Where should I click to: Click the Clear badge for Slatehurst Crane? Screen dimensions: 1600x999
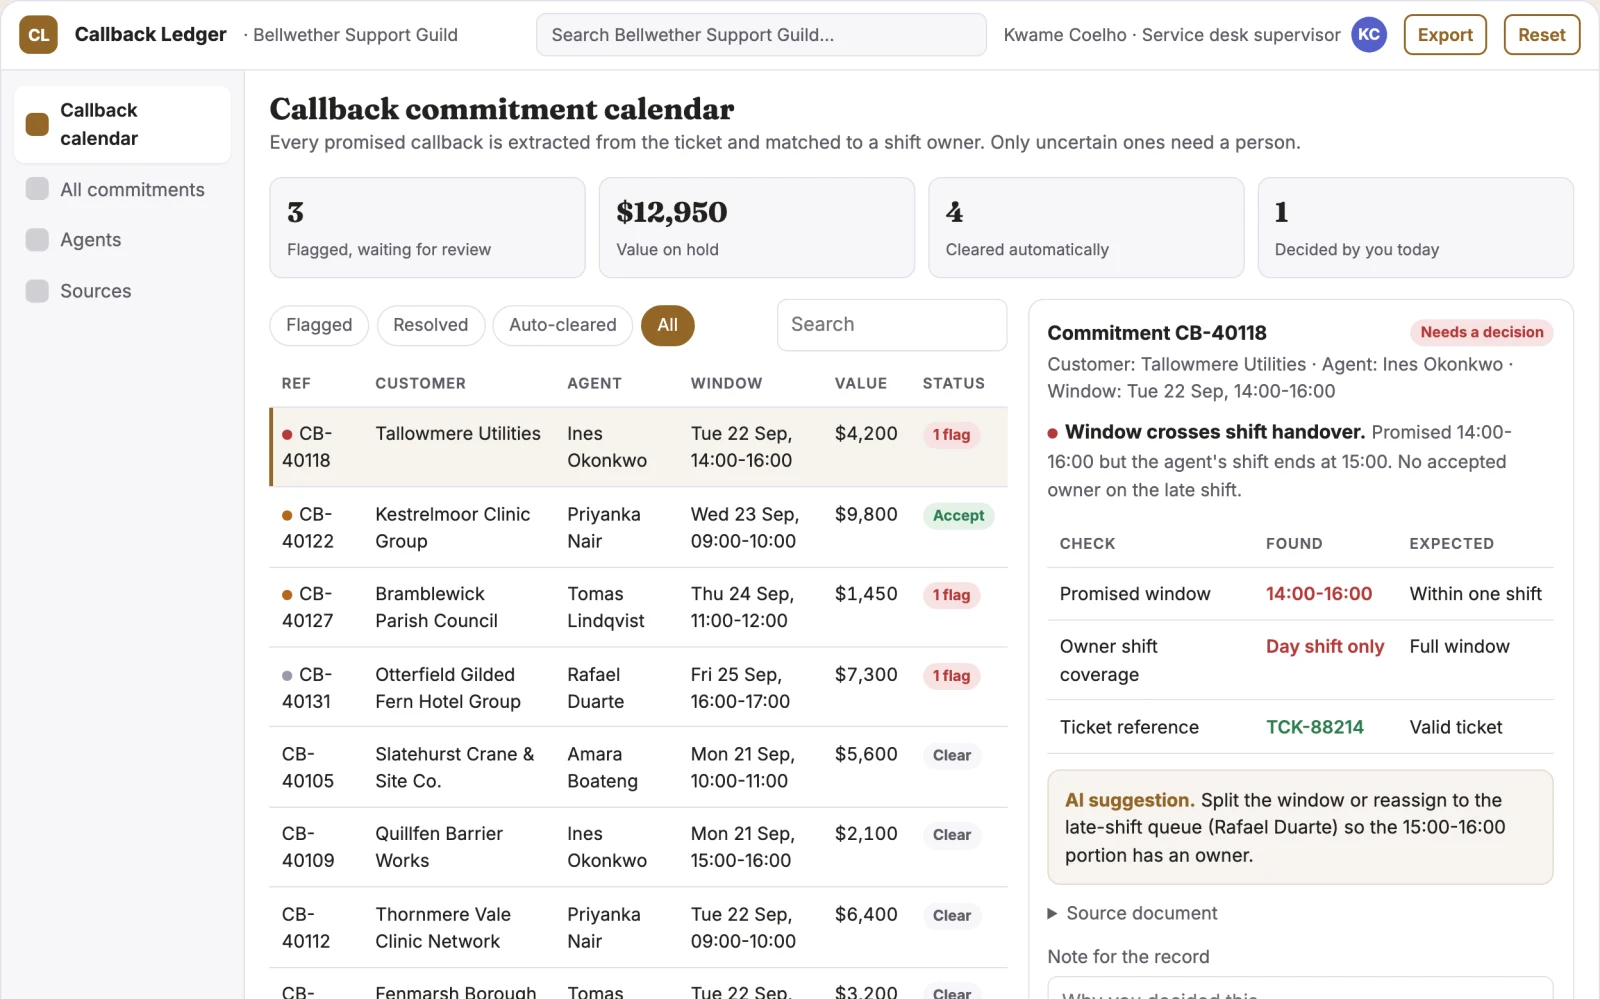pyautogui.click(x=951, y=755)
